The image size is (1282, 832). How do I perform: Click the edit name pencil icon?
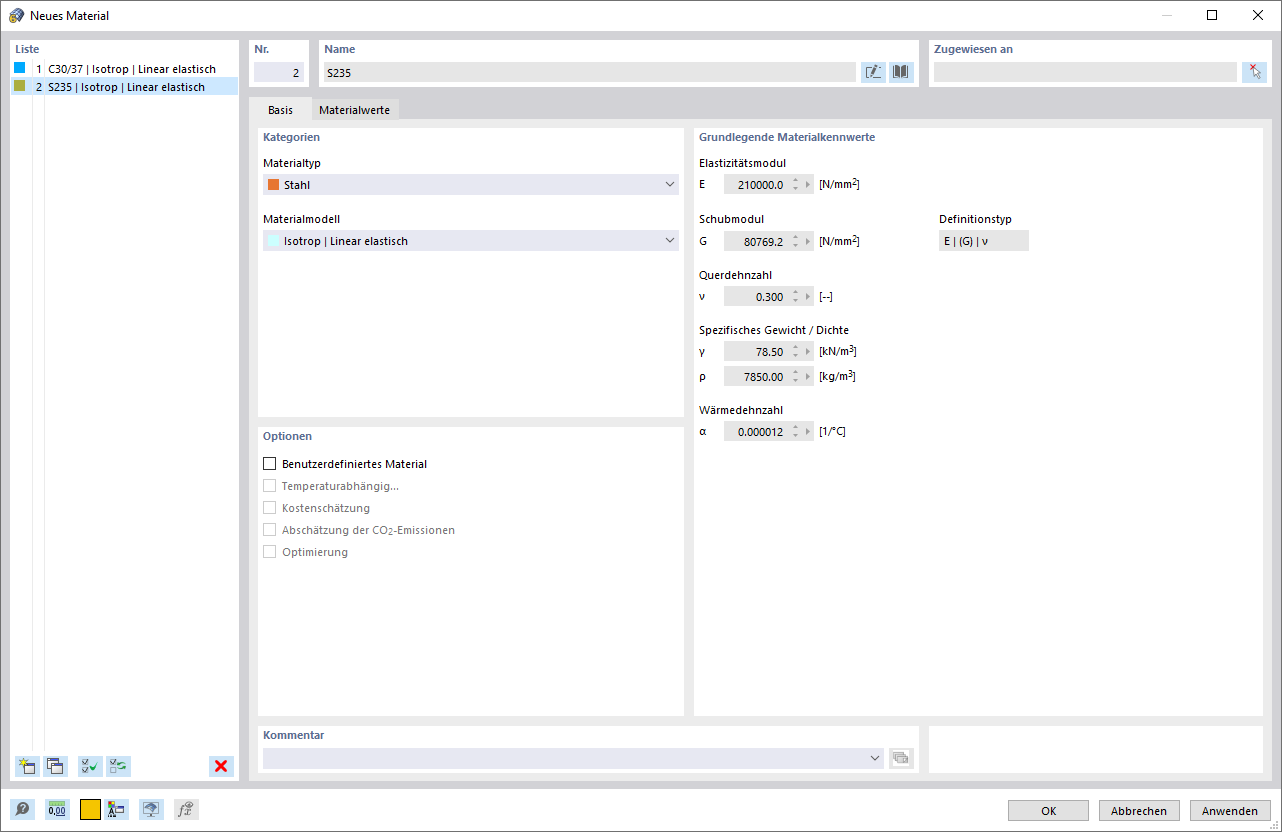[873, 72]
